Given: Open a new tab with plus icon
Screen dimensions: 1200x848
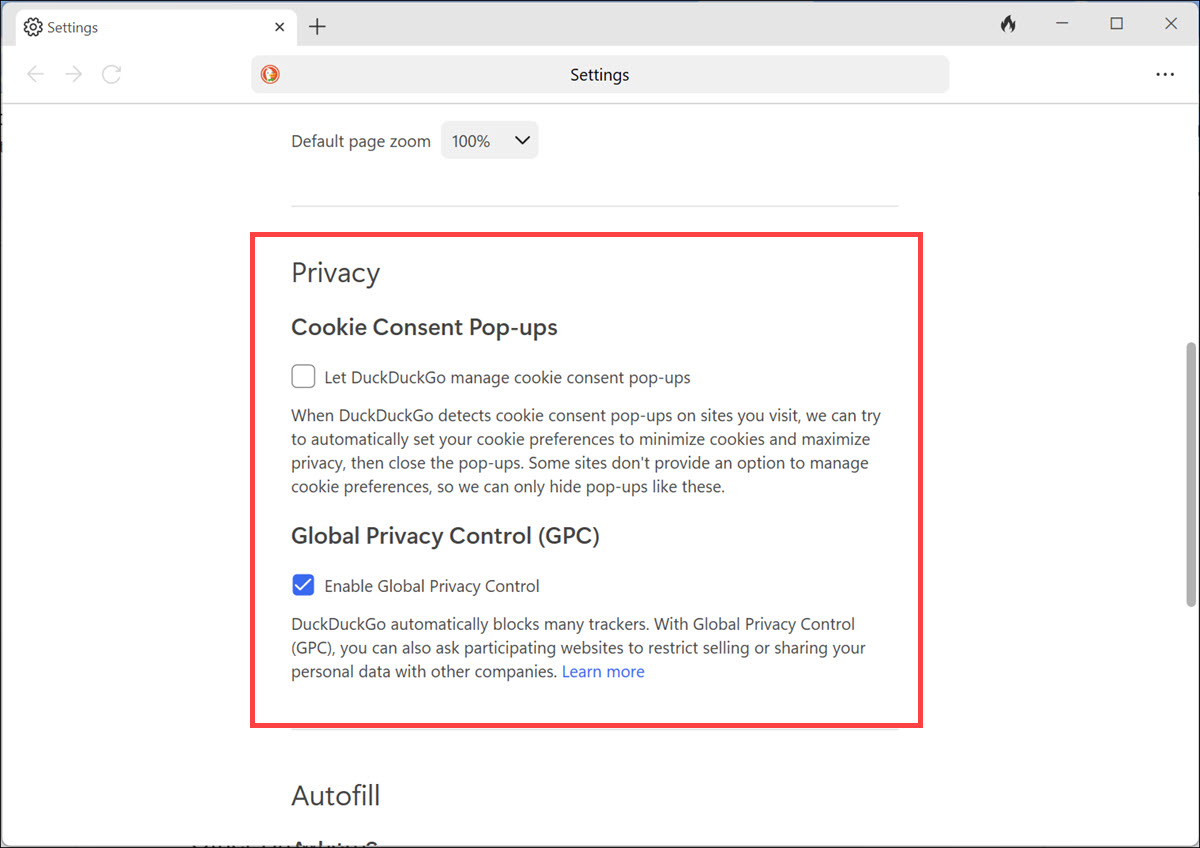Looking at the screenshot, I should tap(317, 27).
